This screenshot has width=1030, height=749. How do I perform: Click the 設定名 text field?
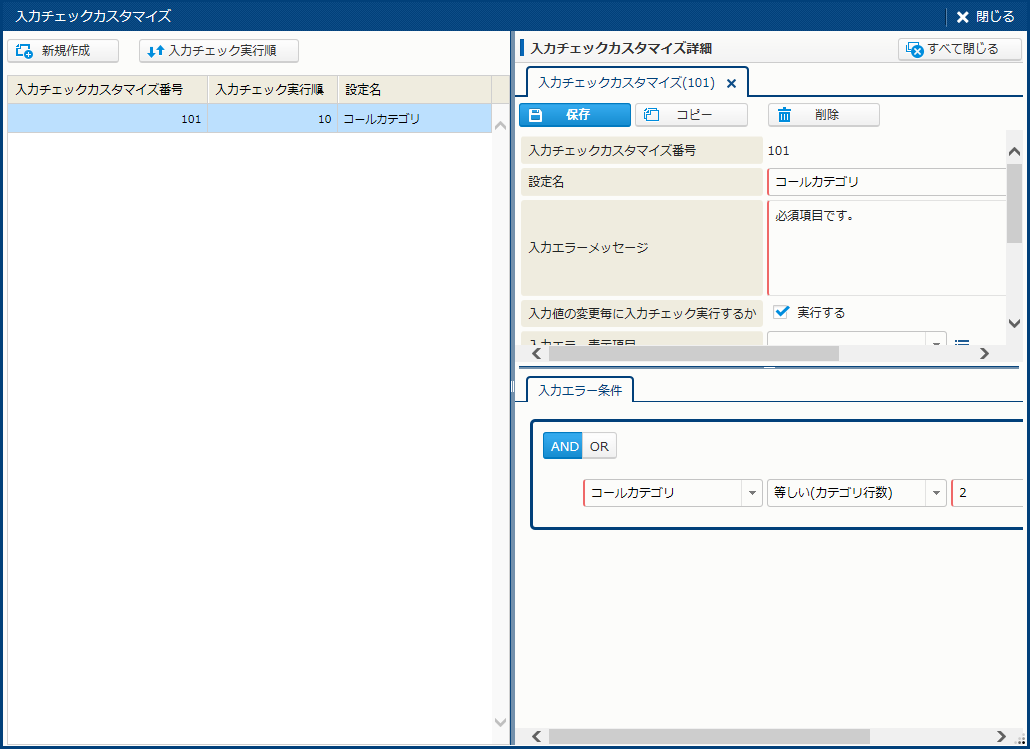tap(886, 182)
